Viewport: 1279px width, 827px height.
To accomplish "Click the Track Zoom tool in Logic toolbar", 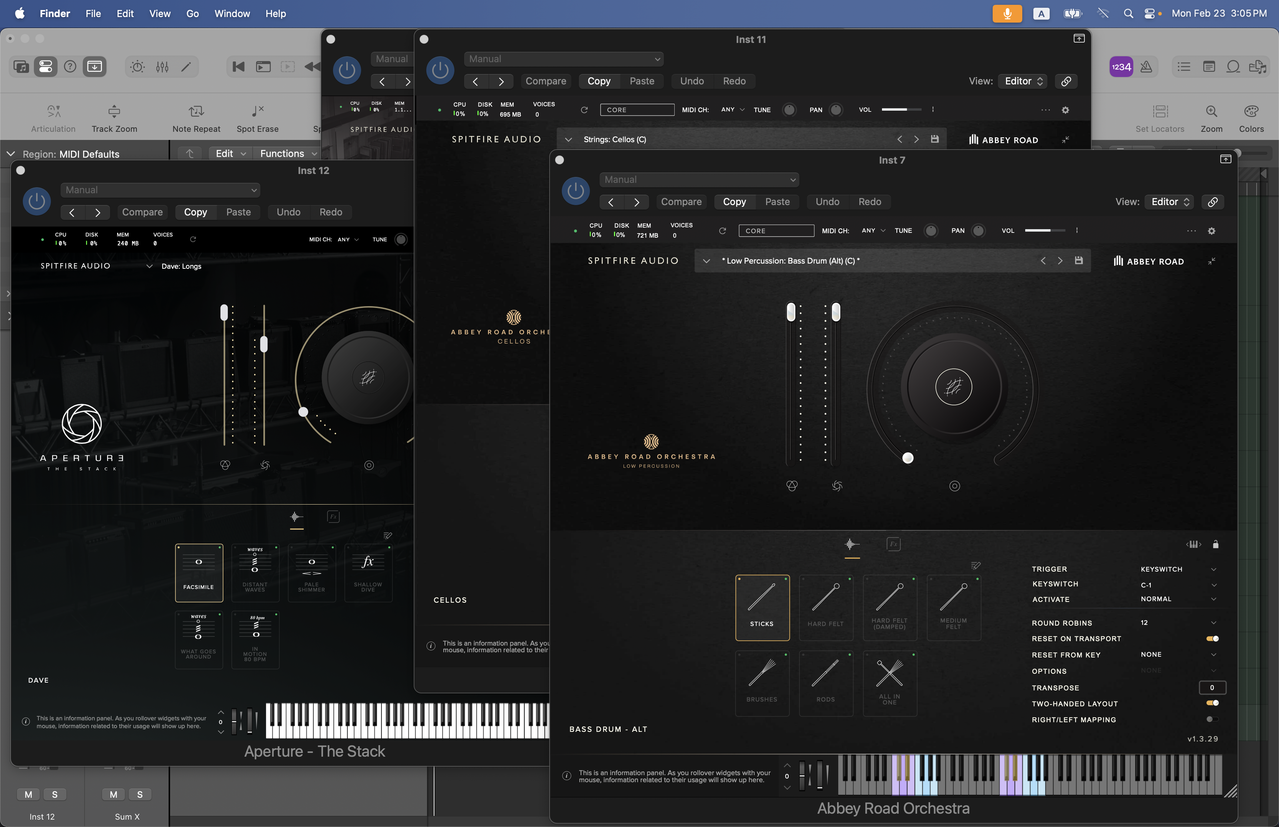I will click(114, 118).
